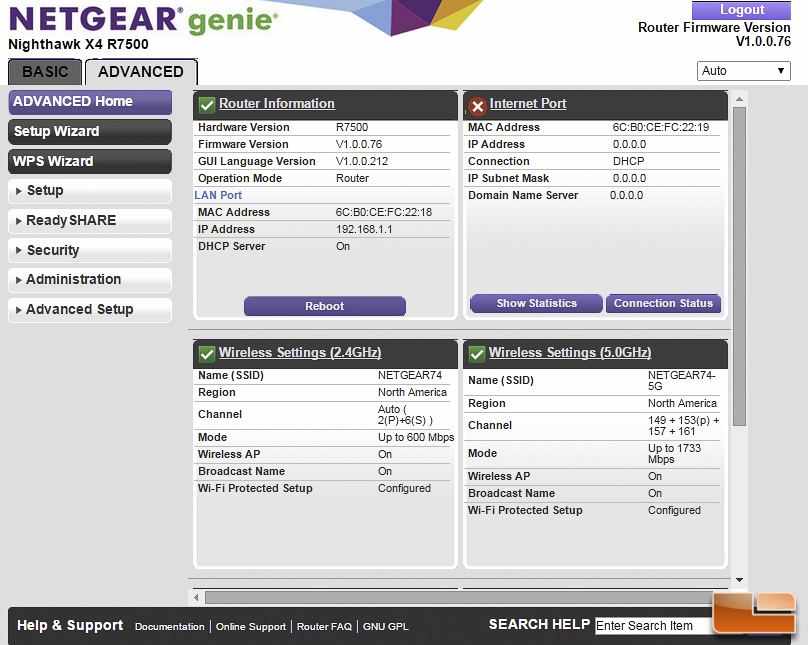Switch to the BASIC tab
The width and height of the screenshot is (808, 645).
[x=45, y=72]
